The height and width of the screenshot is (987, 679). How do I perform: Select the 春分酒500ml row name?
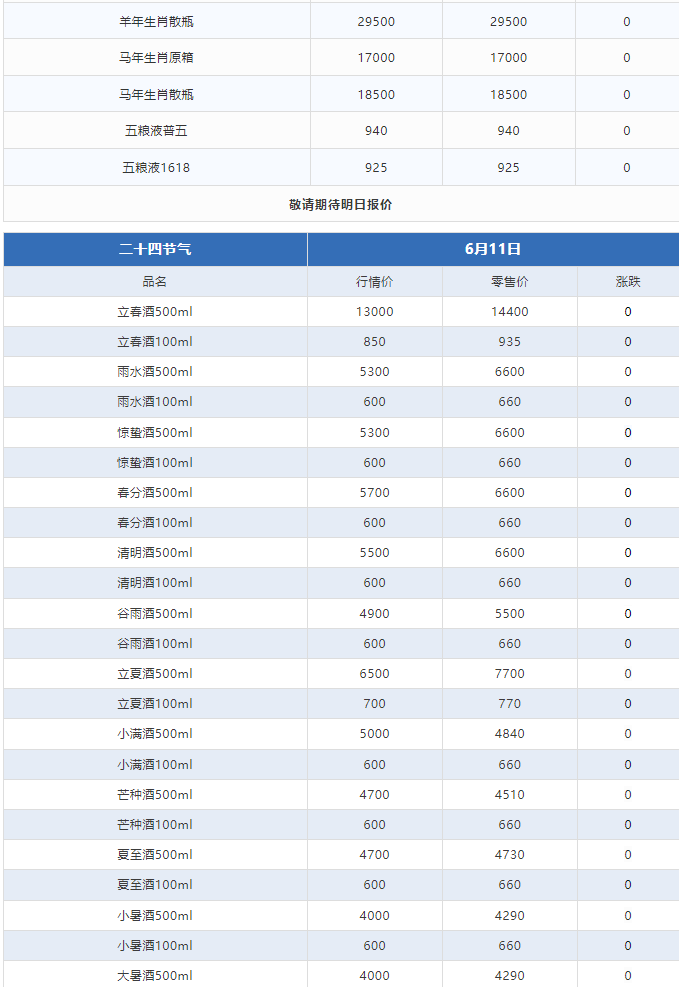pos(155,492)
